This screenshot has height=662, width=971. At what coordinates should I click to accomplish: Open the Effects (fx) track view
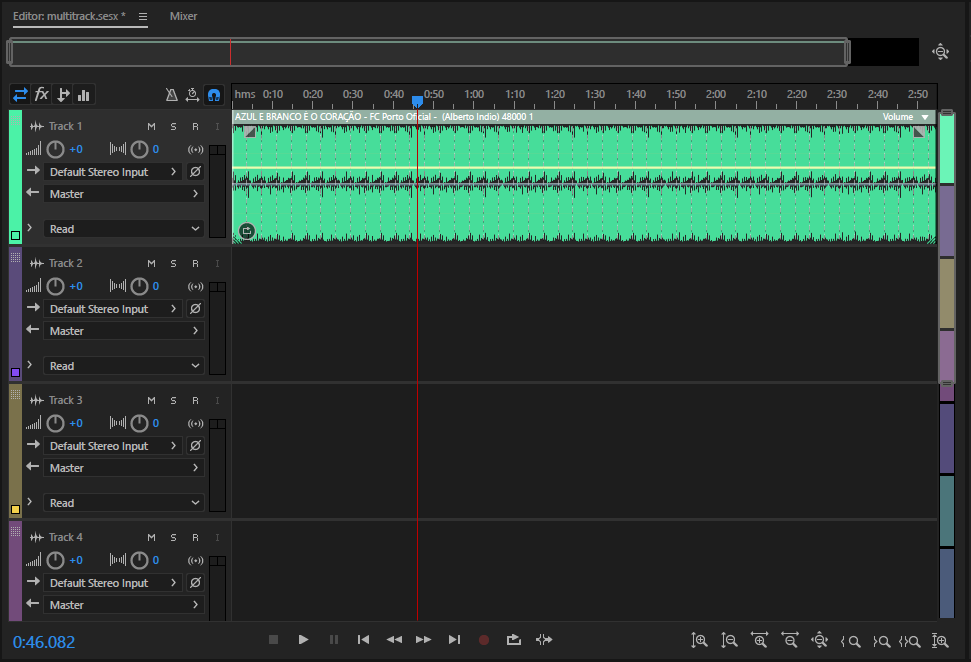42,95
